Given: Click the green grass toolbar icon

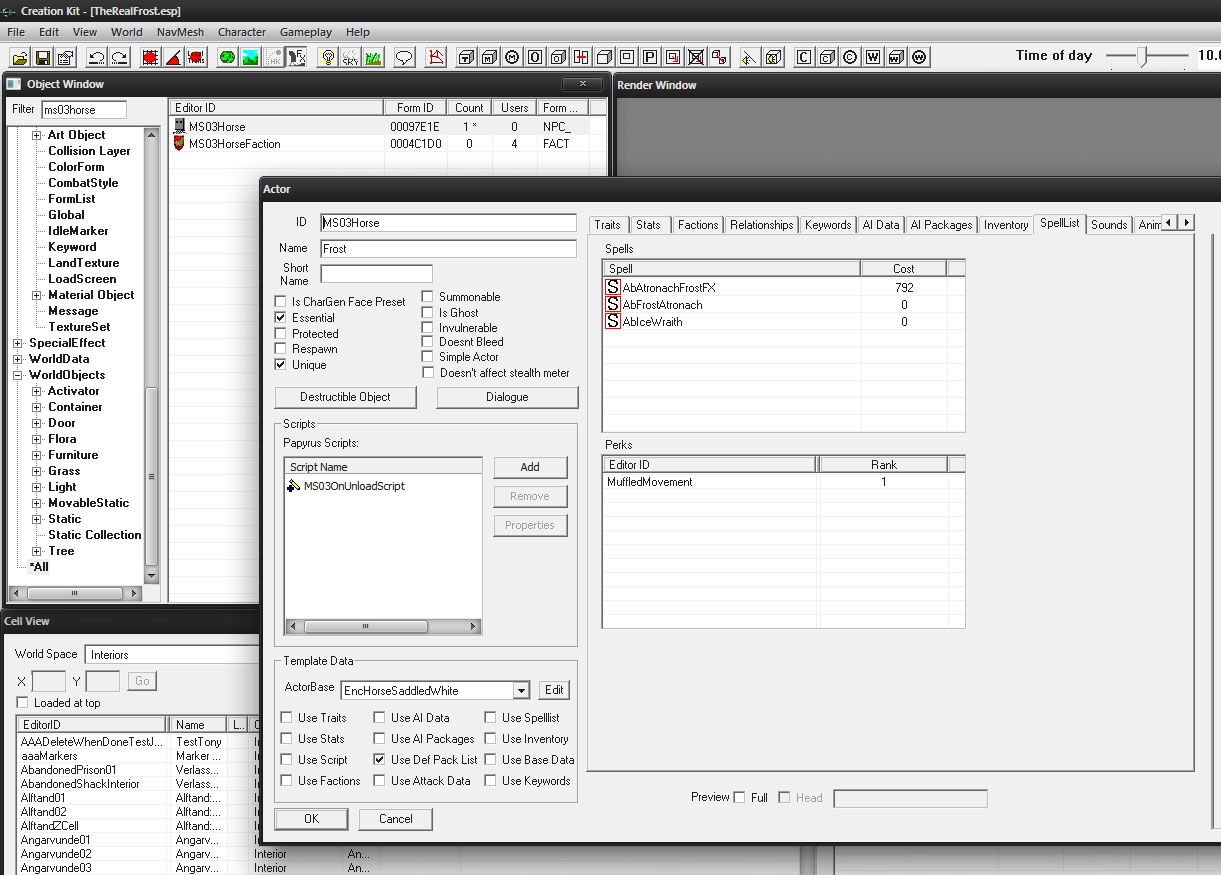Looking at the screenshot, I should (373, 57).
